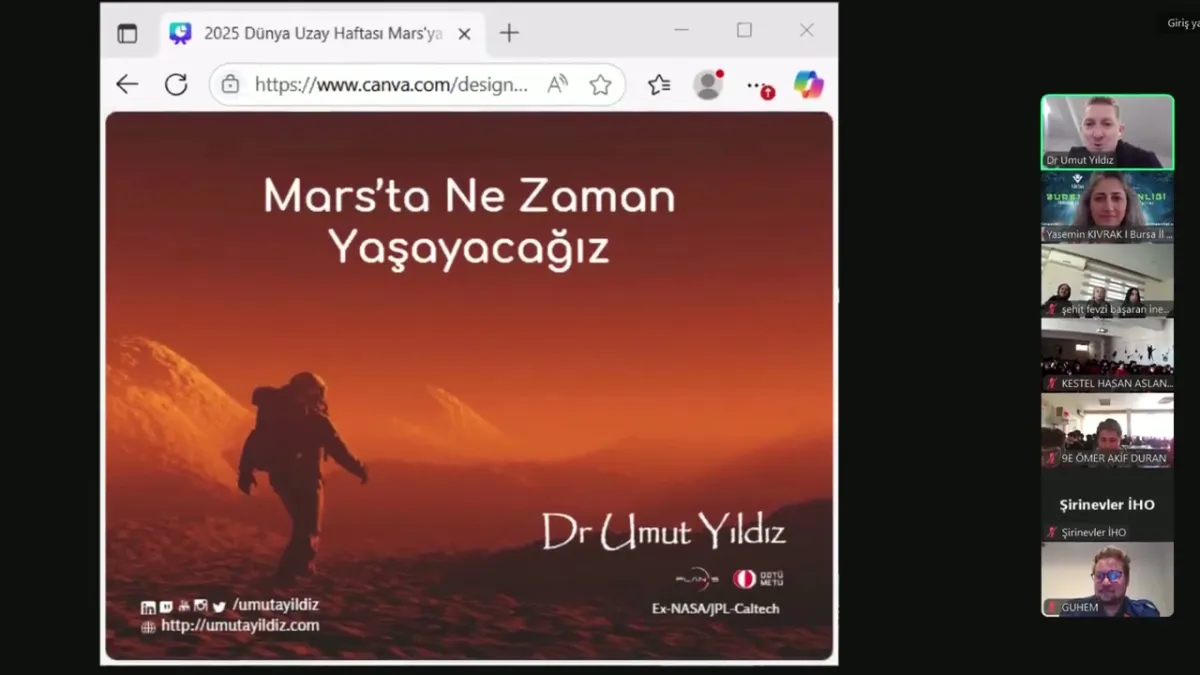Image resolution: width=1200 pixels, height=675 pixels.
Task: Open Settings and more ellipsis menu
Action: [758, 85]
